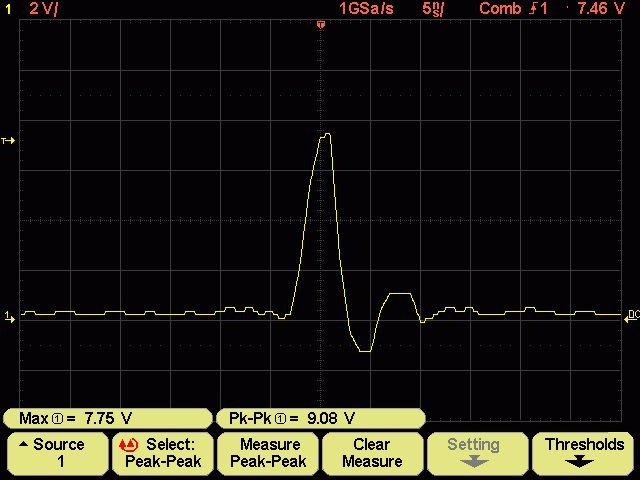Open the greyed-out Setting softkey
Screen dimensions: 640x480
coord(478,453)
